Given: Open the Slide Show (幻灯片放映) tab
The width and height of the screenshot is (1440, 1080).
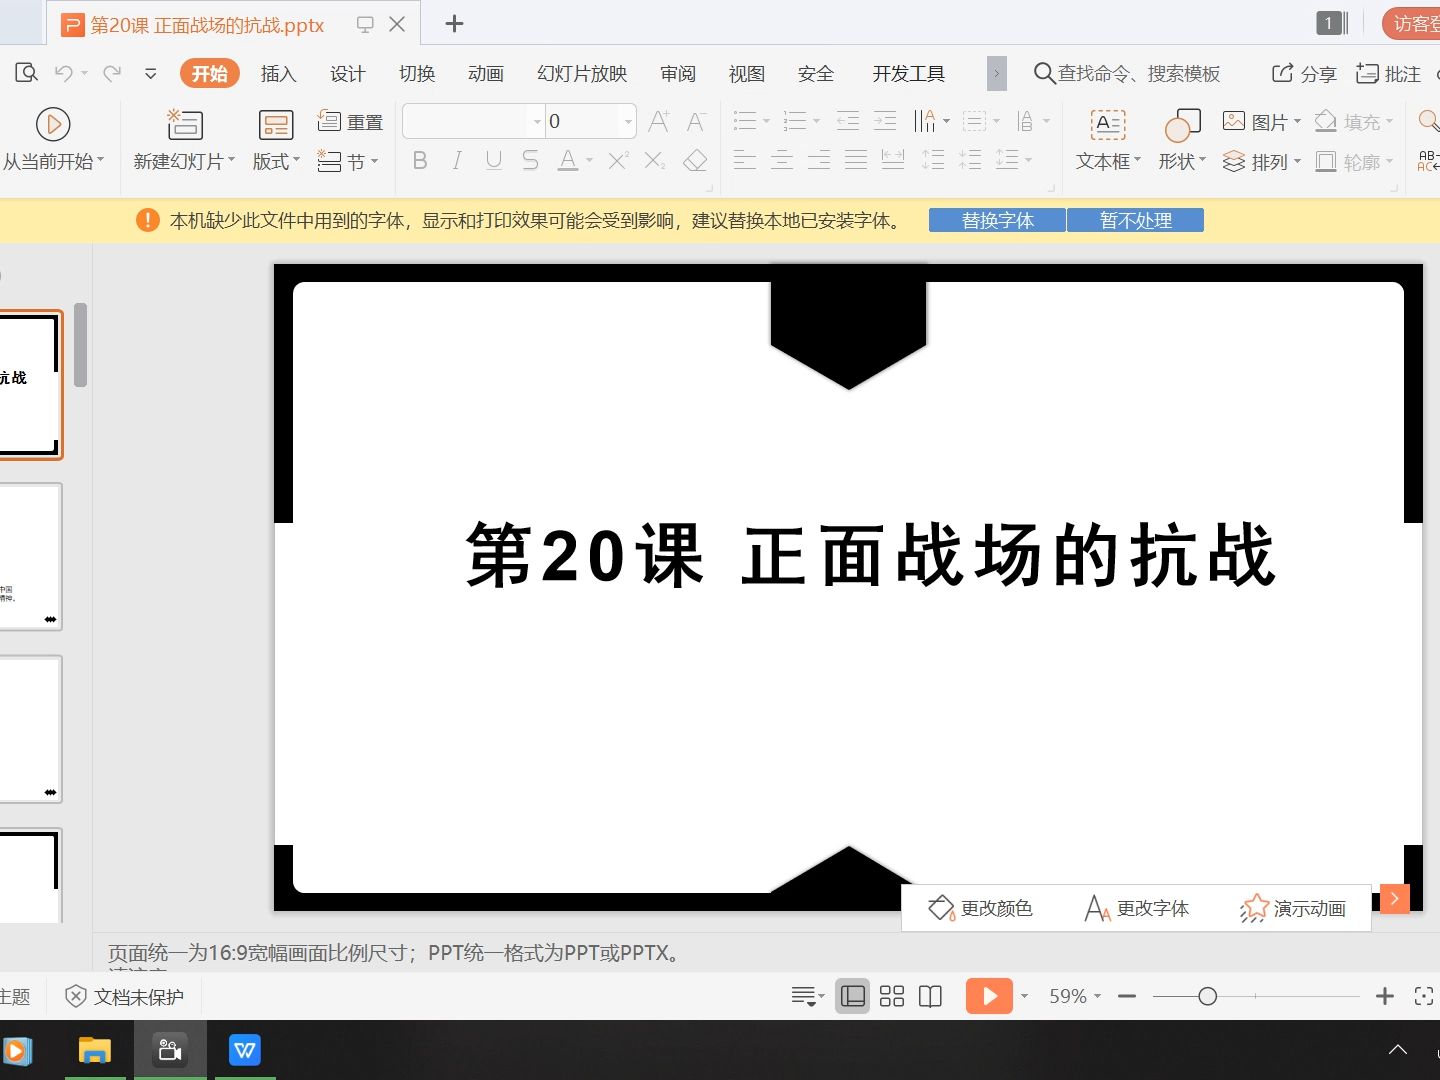Looking at the screenshot, I should coord(582,73).
